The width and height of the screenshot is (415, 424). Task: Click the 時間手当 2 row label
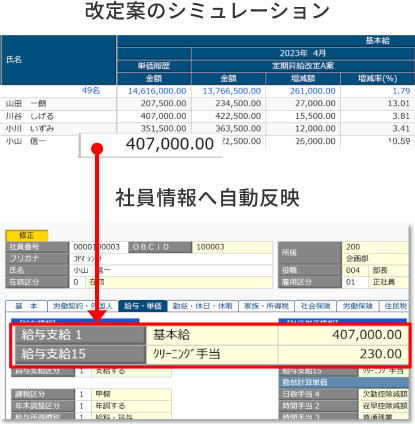pos(318,406)
